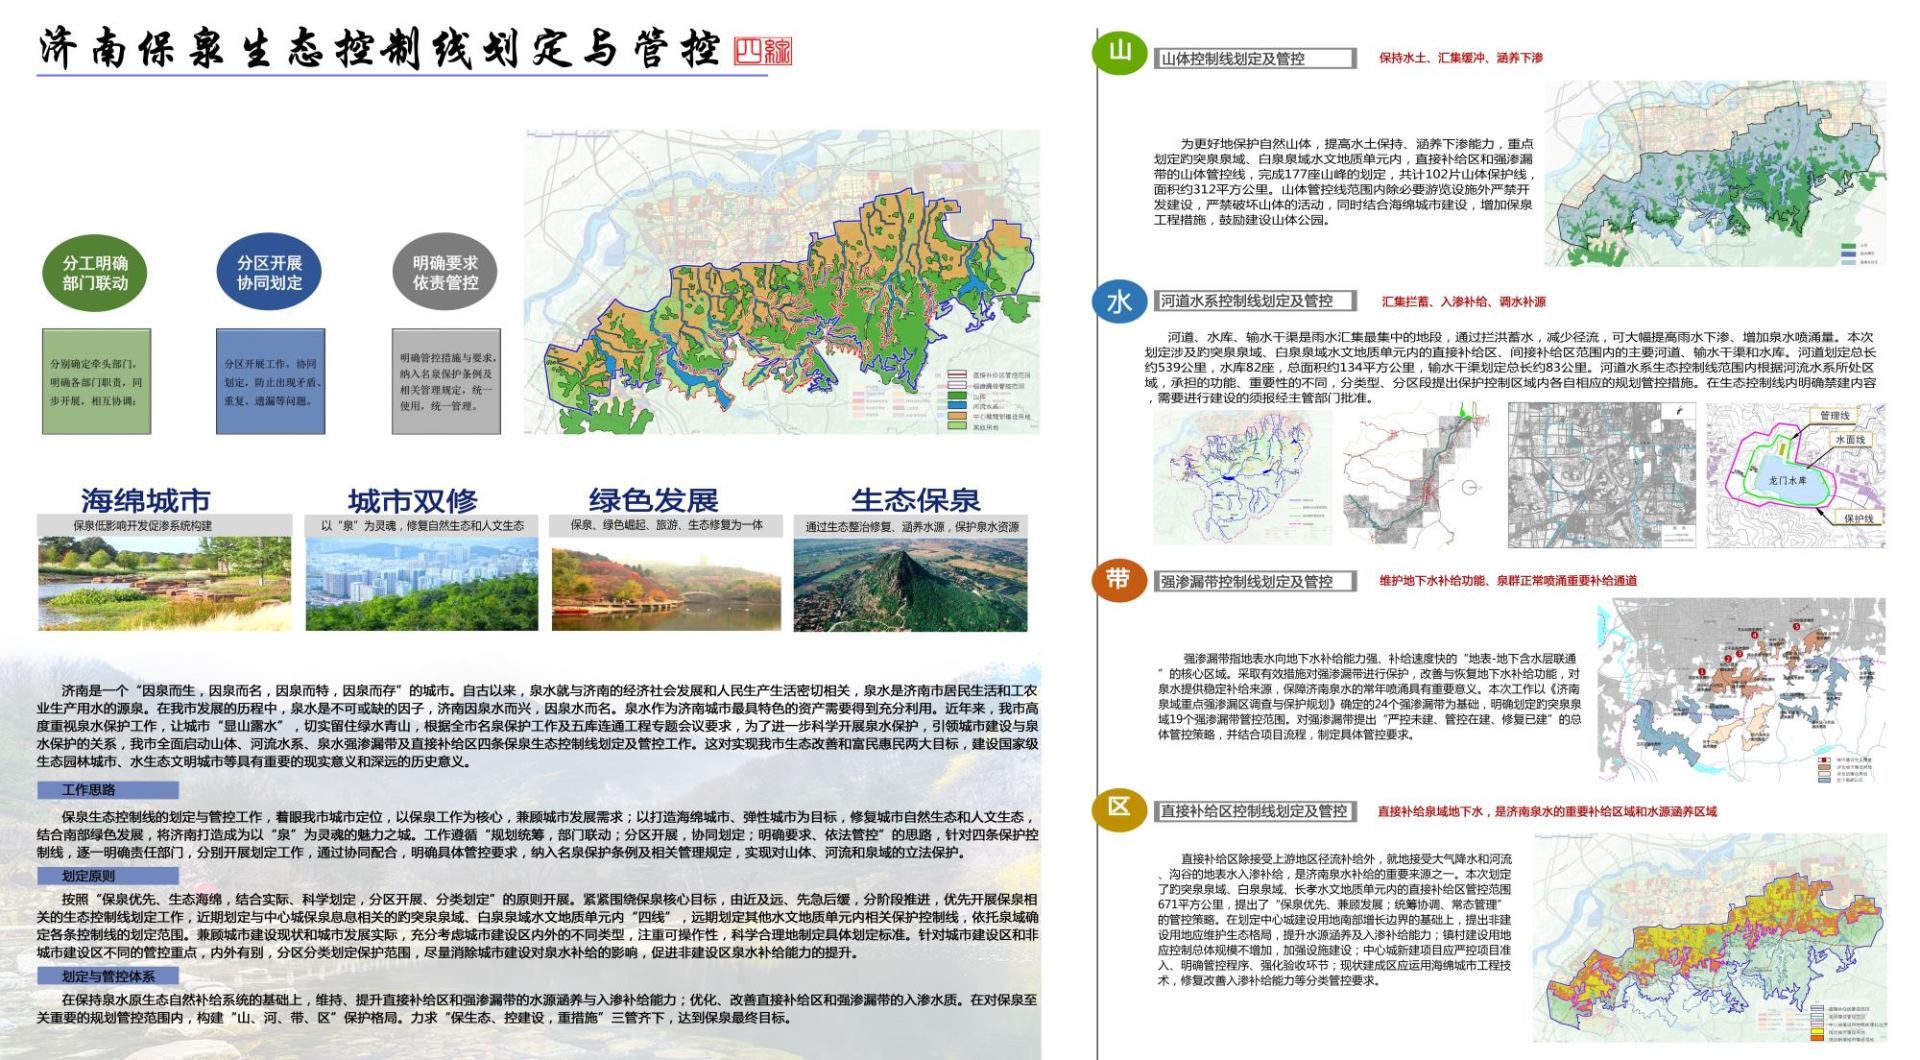Click the red 四线 seal stamp
Image resolution: width=1920 pixels, height=1060 pixels.
tap(763, 52)
